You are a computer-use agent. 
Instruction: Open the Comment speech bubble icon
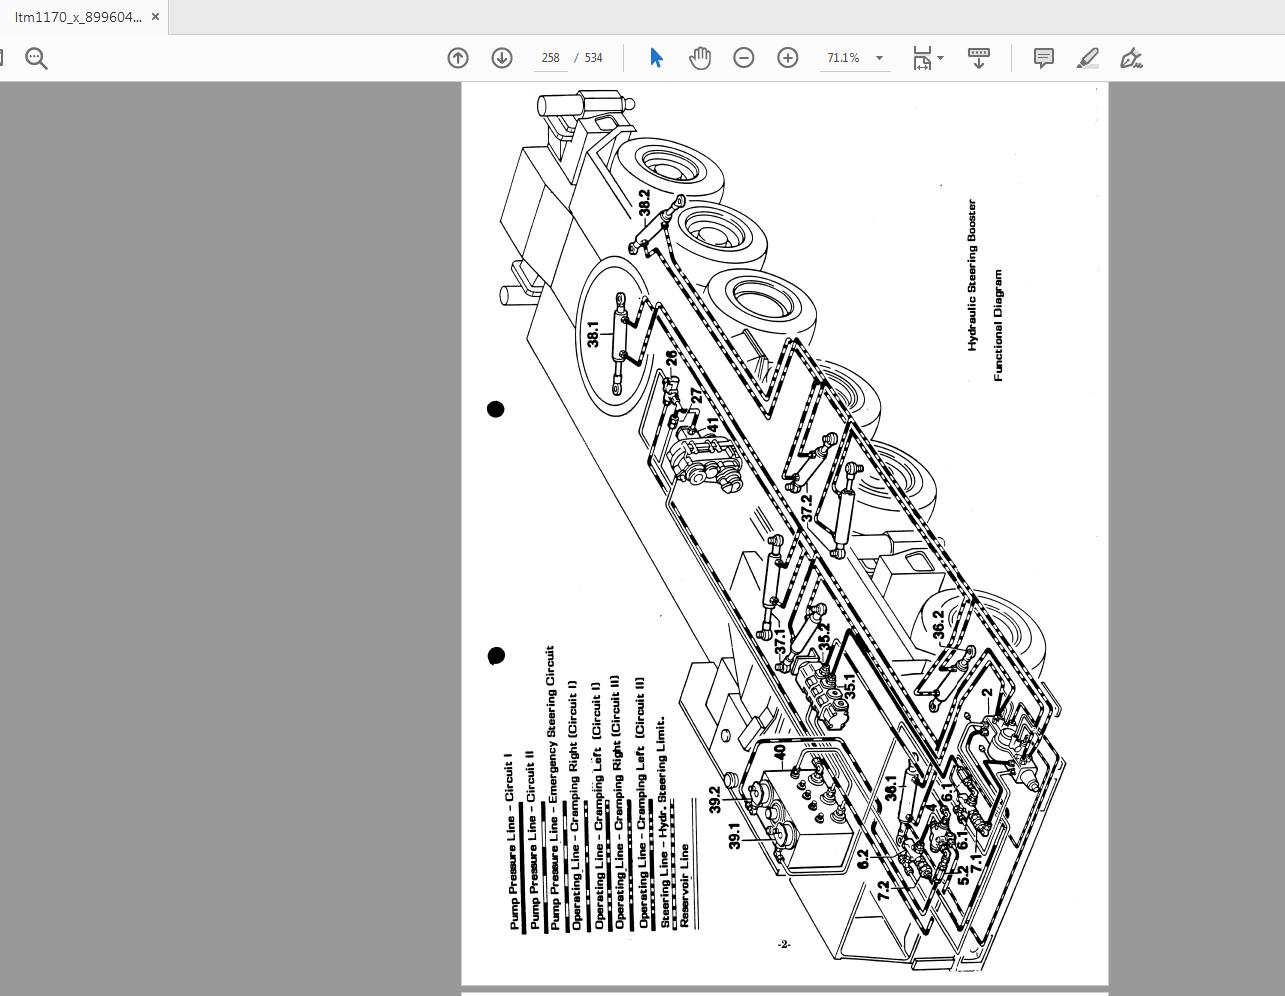[x=1043, y=58]
